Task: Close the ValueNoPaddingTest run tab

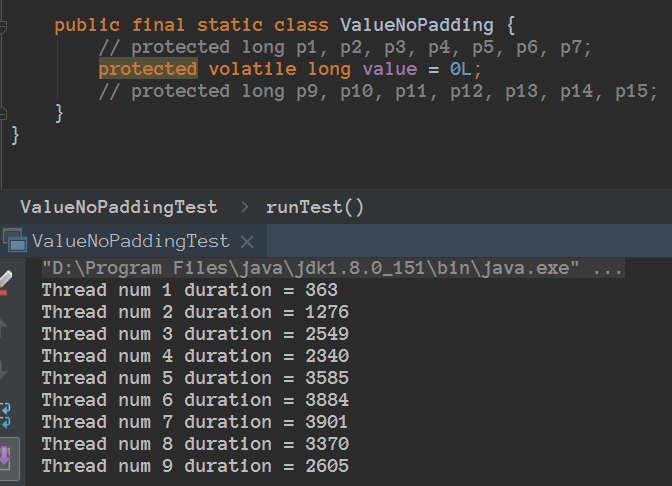Action: (248, 241)
